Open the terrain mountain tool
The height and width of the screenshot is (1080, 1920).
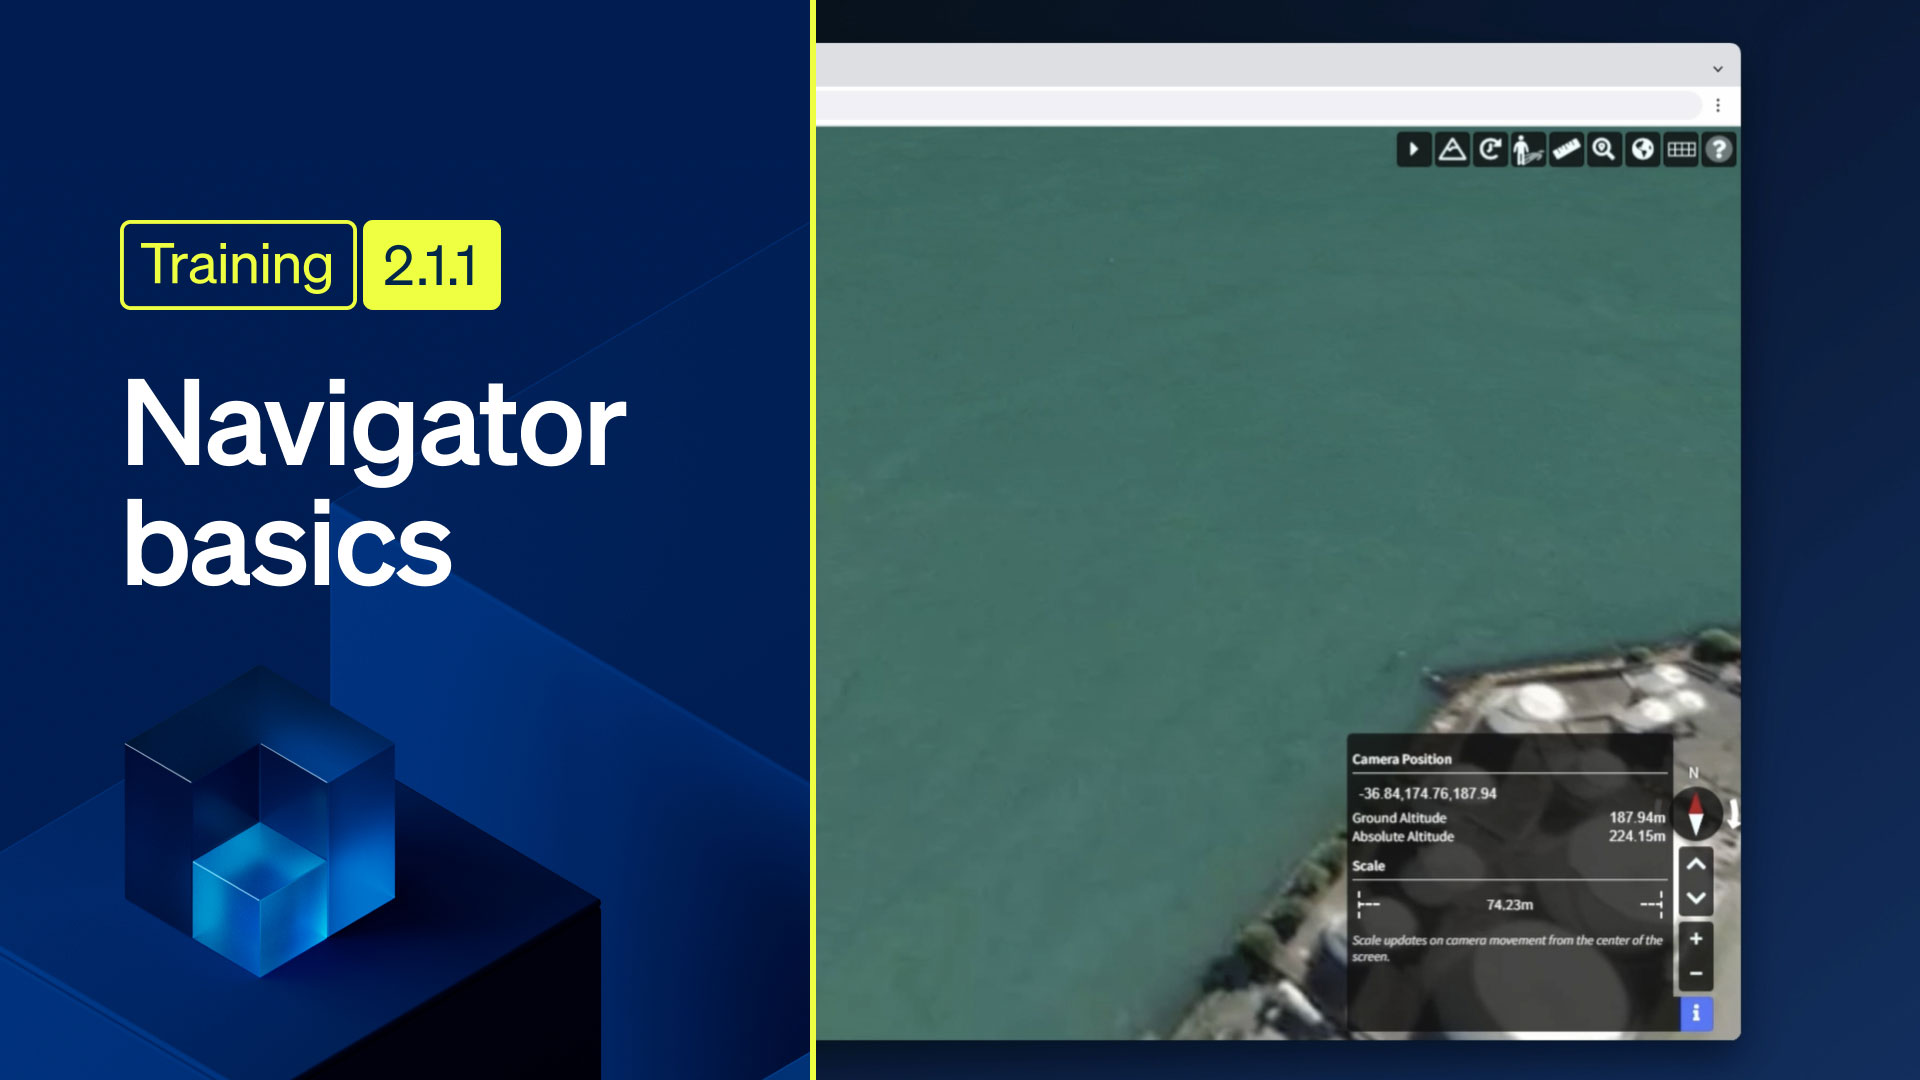(1452, 150)
